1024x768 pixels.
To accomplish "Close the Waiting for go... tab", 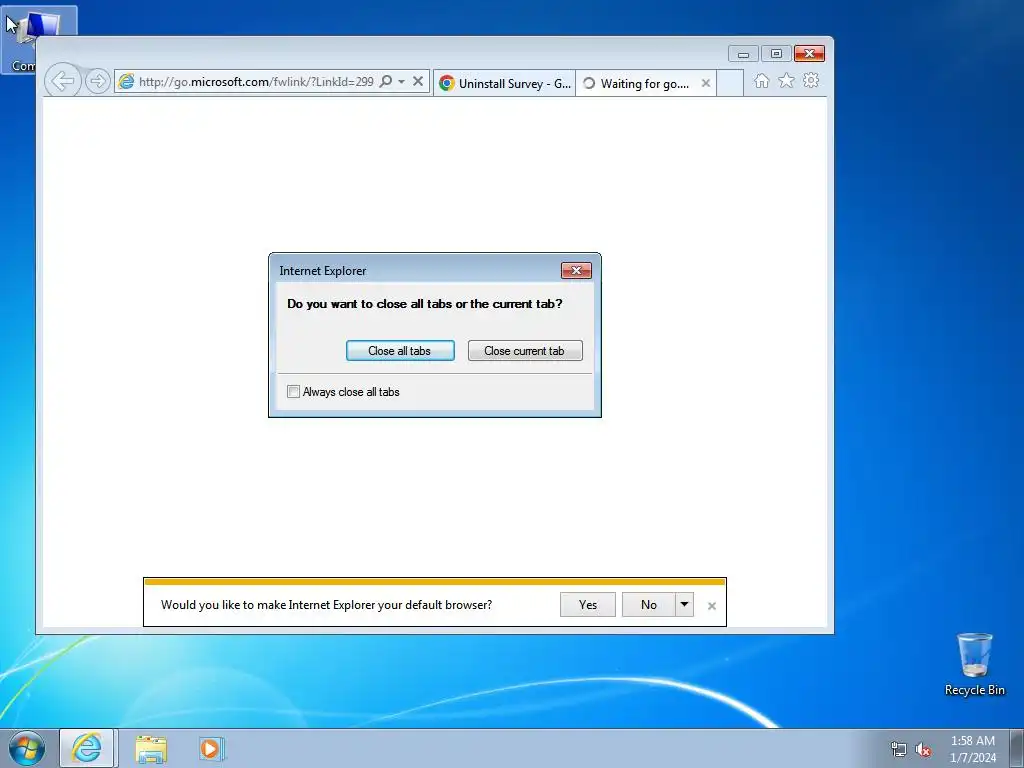I will click(705, 83).
